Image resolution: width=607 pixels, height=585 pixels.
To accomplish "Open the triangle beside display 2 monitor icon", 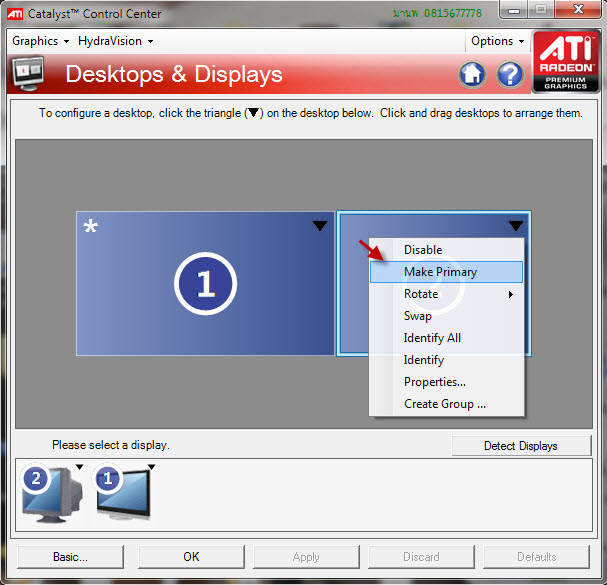I will pyautogui.click(x=79, y=467).
